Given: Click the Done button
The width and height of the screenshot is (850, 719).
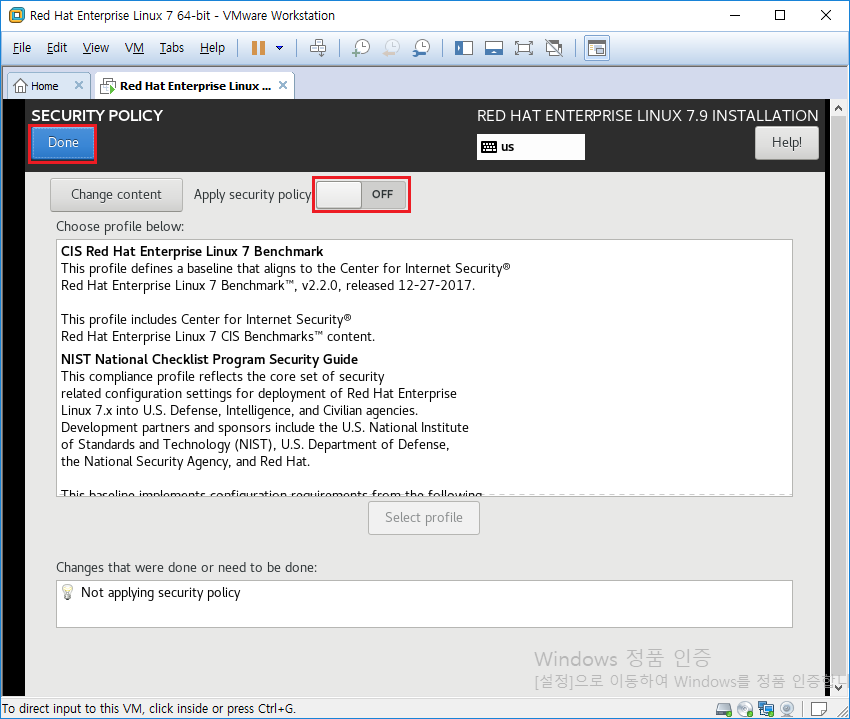Looking at the screenshot, I should (x=63, y=143).
